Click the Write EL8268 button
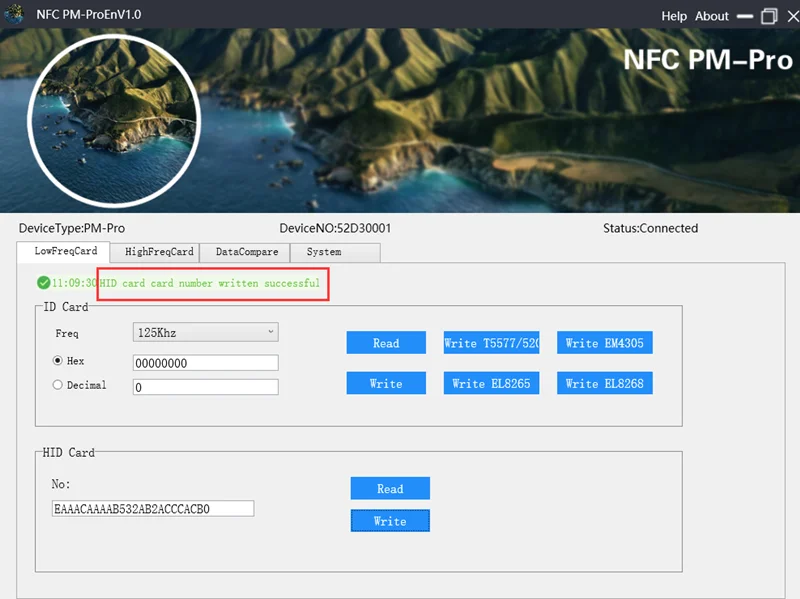Image resolution: width=800 pixels, height=599 pixels. pyautogui.click(x=605, y=383)
